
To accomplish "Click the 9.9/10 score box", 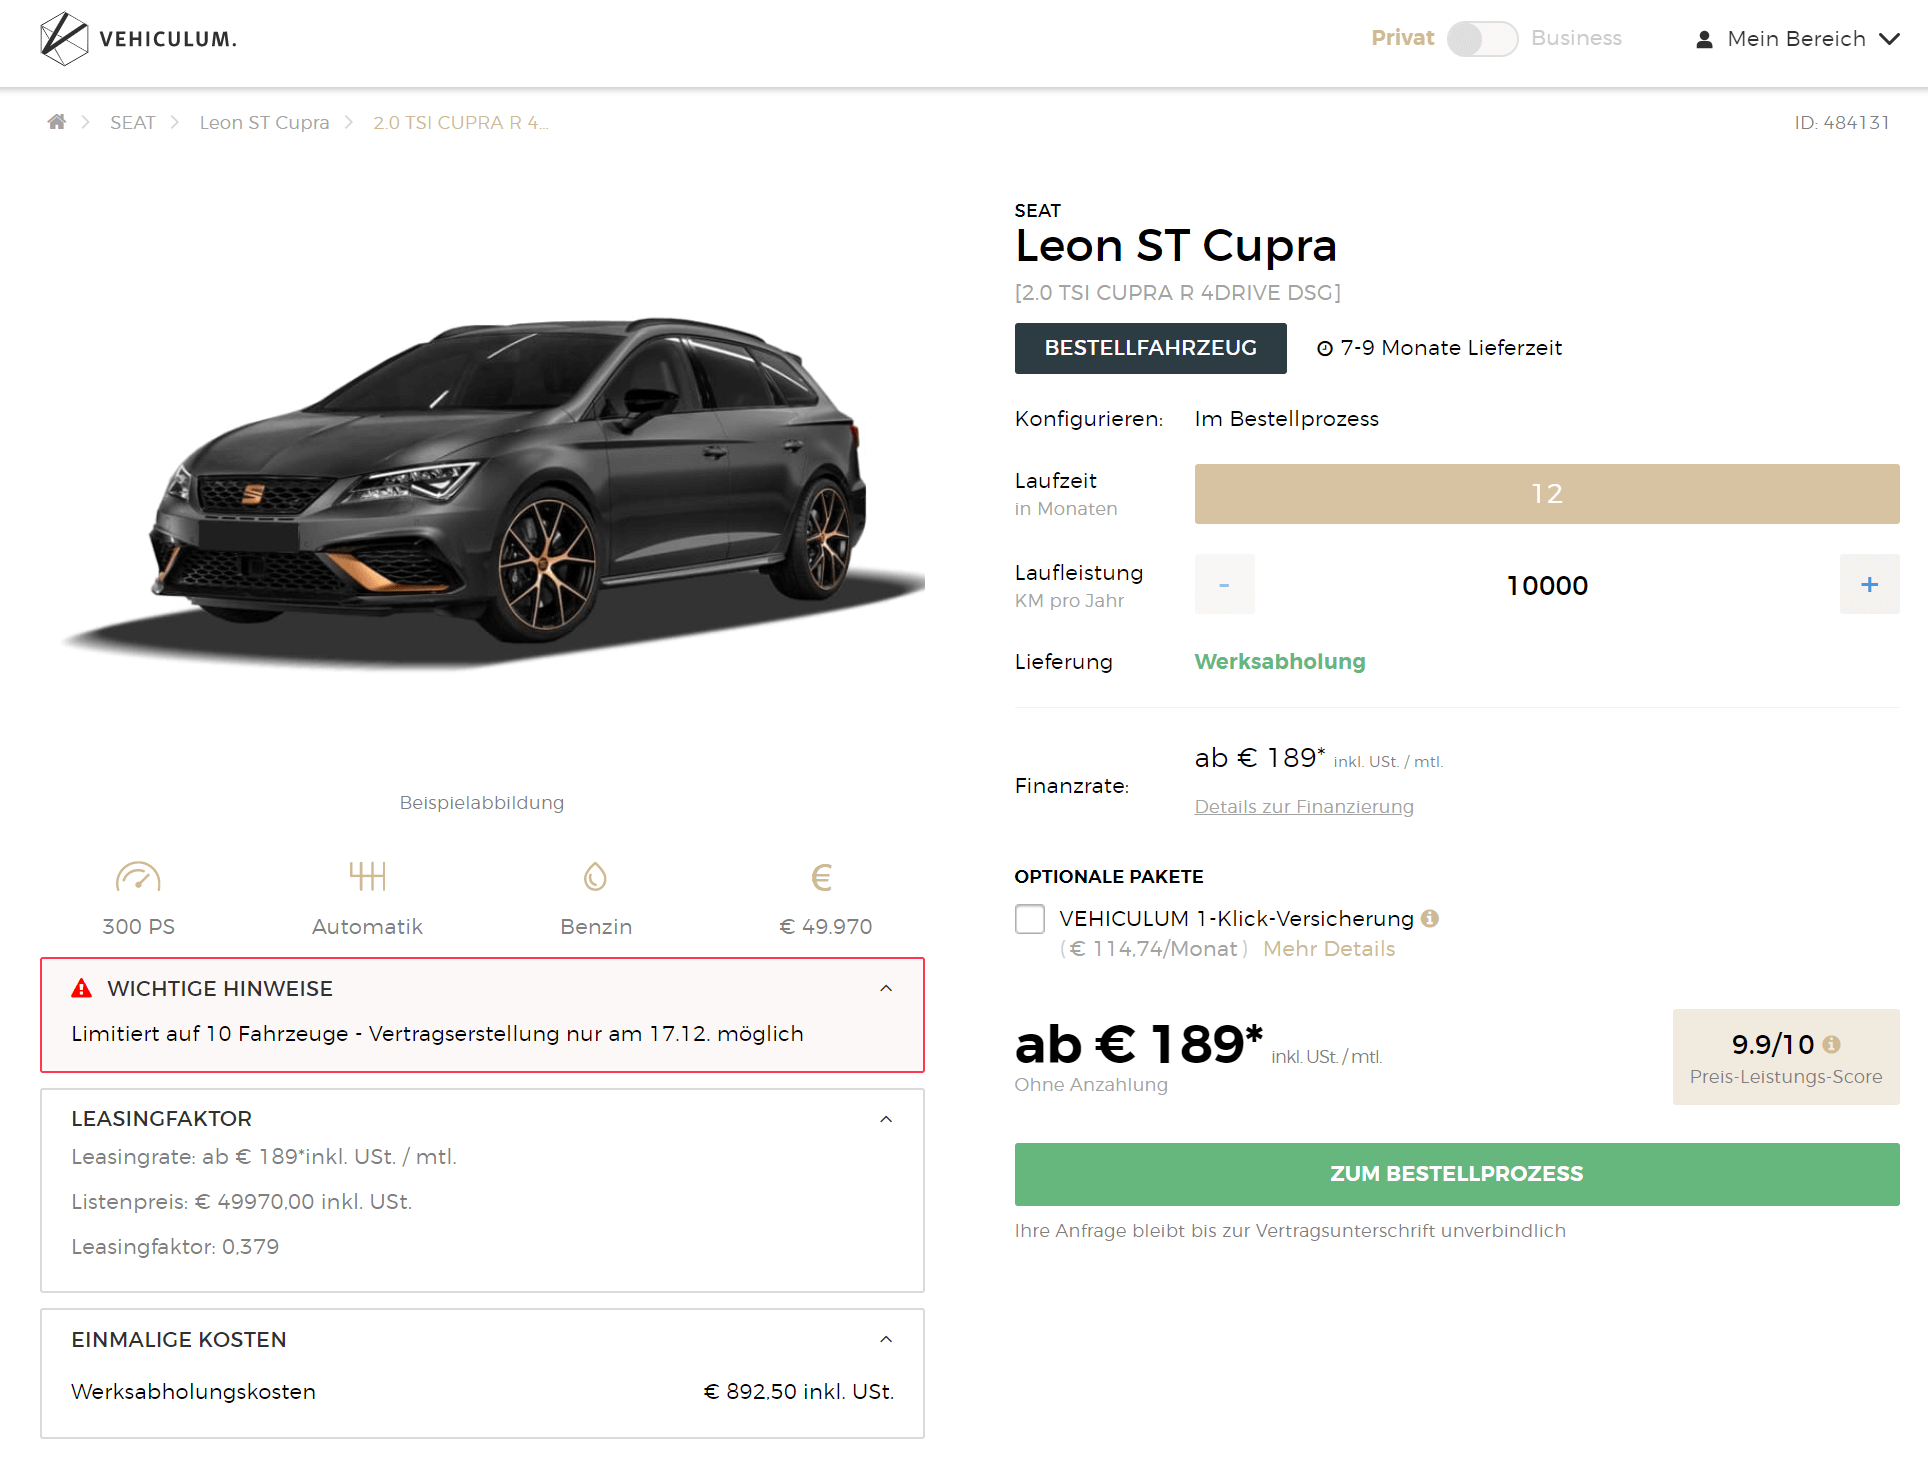I will coord(1786,1057).
